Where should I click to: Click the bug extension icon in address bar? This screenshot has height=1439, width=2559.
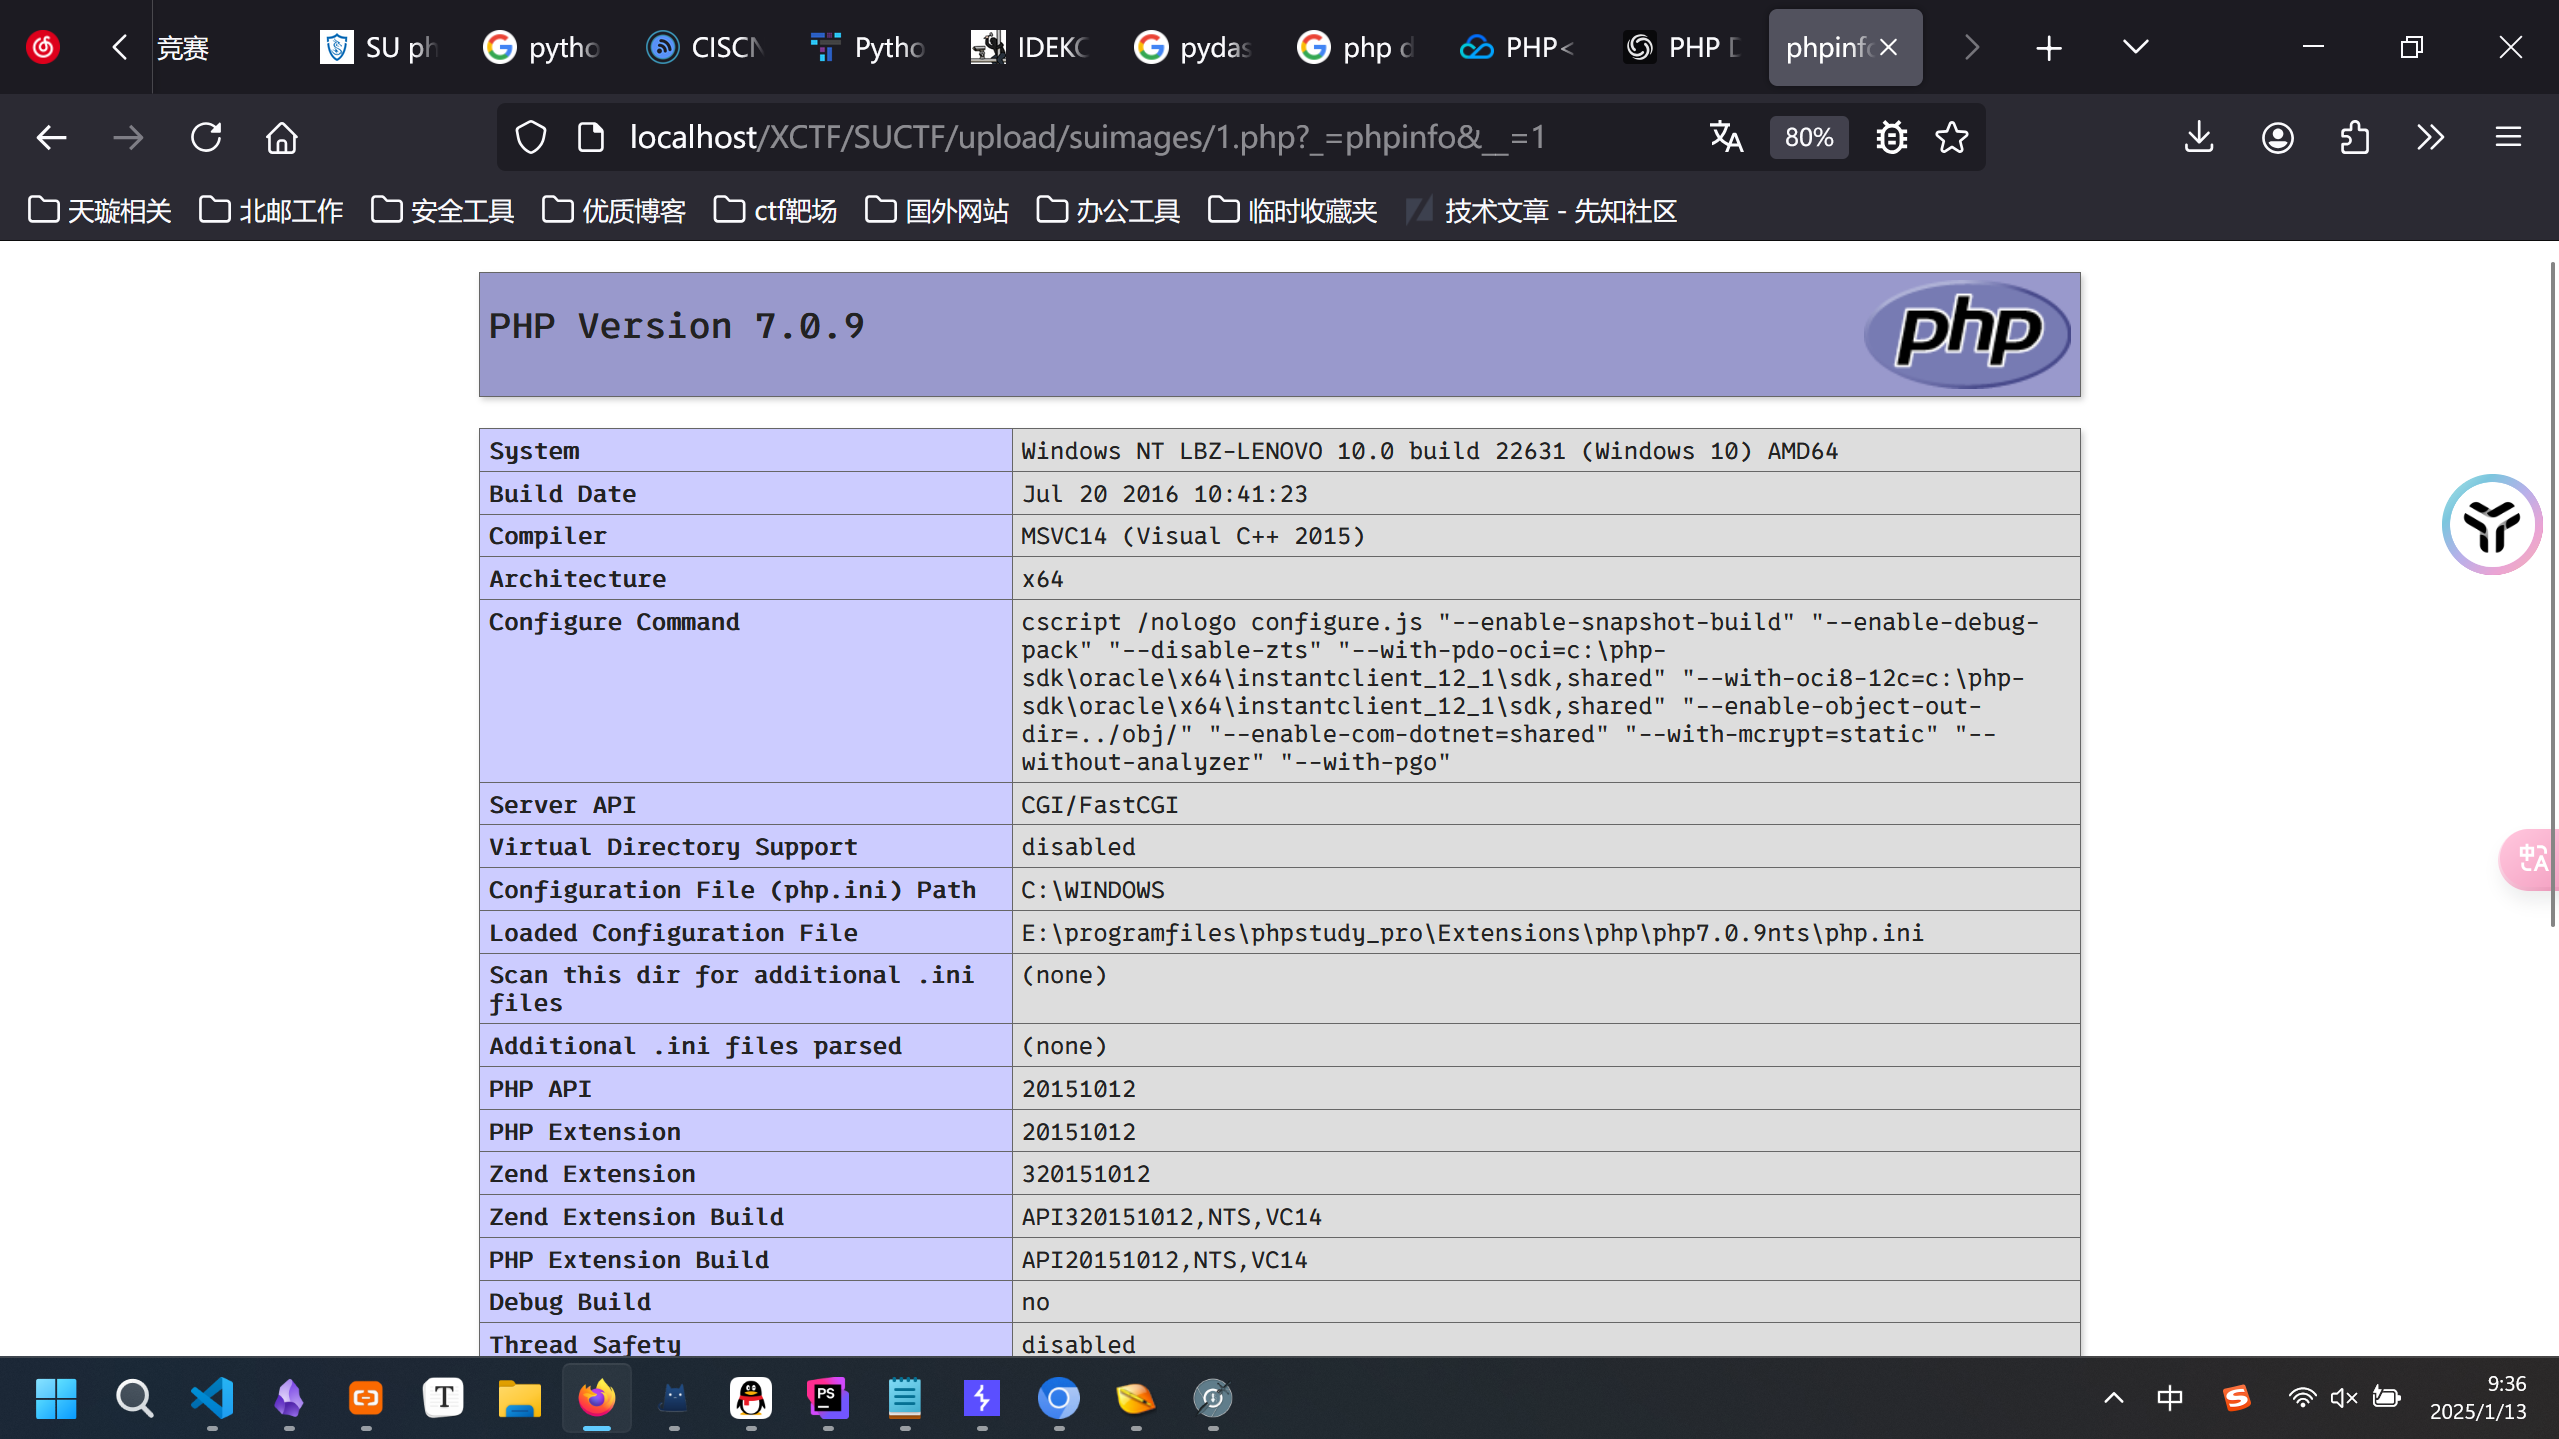pos(1891,137)
